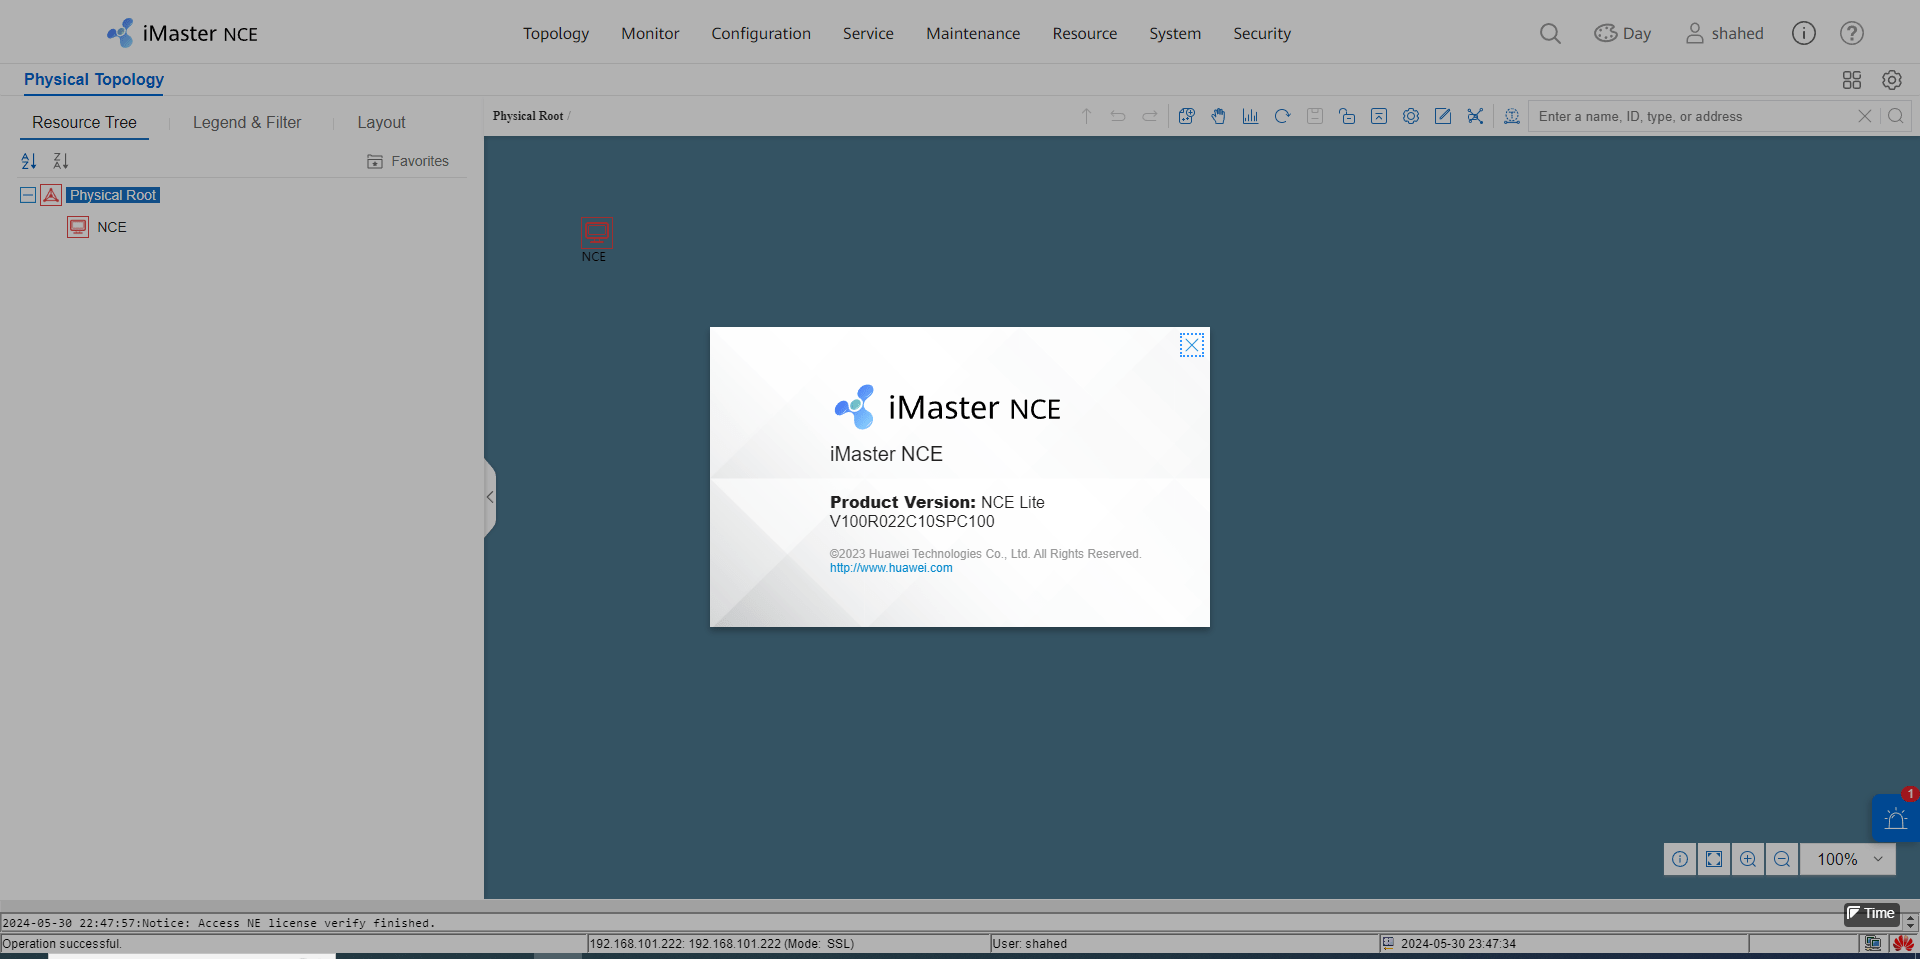
Task: Open the shahed user account menu
Action: (1725, 33)
